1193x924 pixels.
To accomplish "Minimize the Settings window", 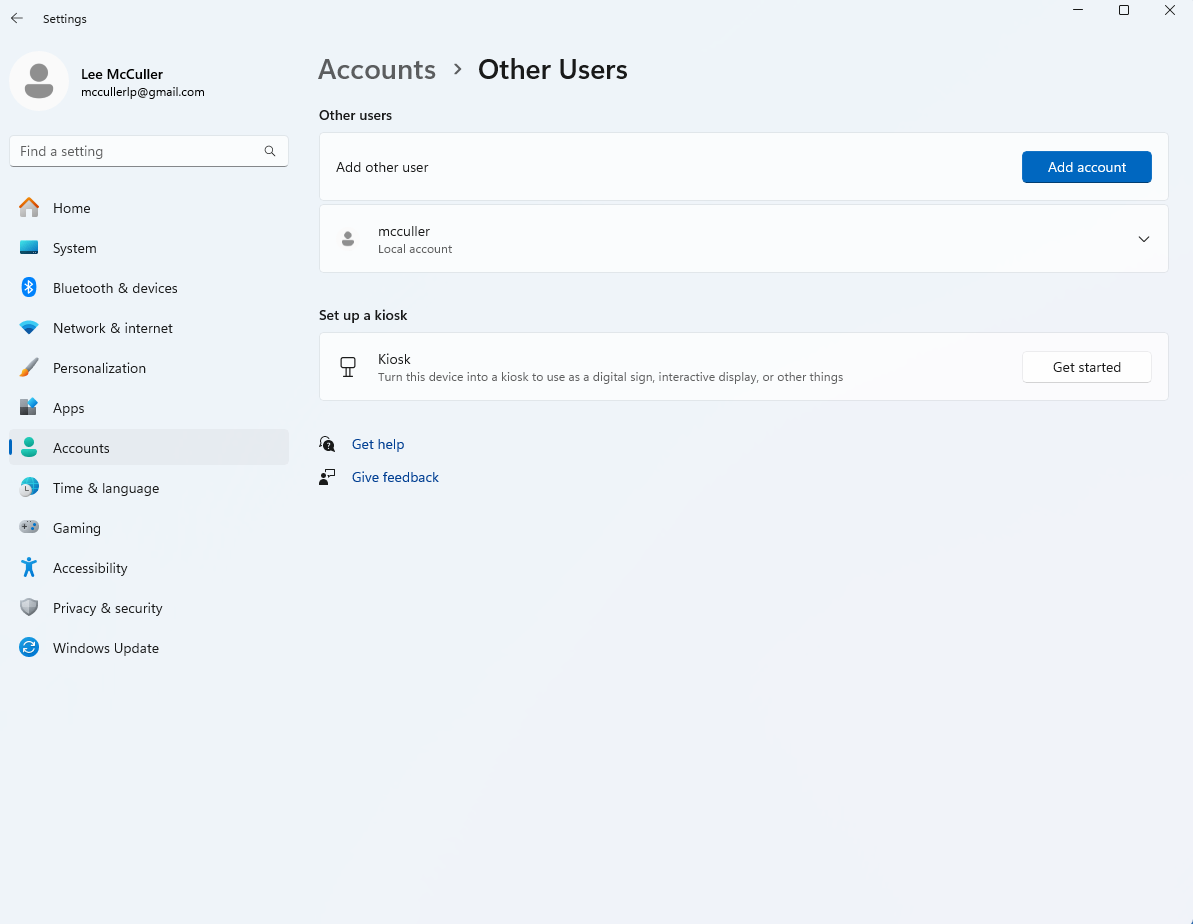I will click(1077, 10).
